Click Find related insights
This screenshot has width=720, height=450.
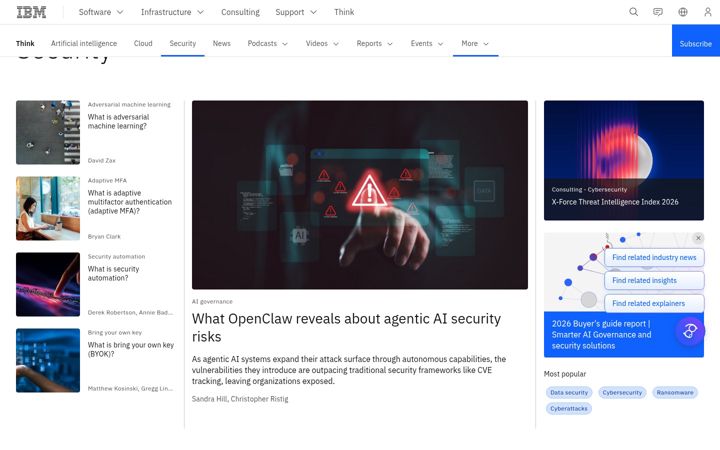(x=654, y=281)
